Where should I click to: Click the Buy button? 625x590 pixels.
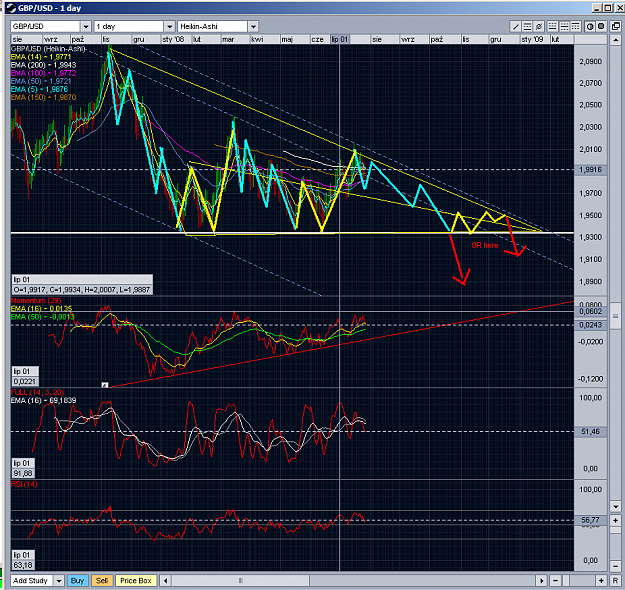pos(77,580)
